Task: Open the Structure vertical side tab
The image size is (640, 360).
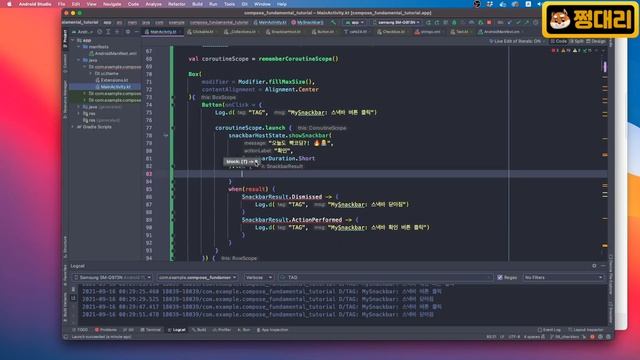Action: 65,247
